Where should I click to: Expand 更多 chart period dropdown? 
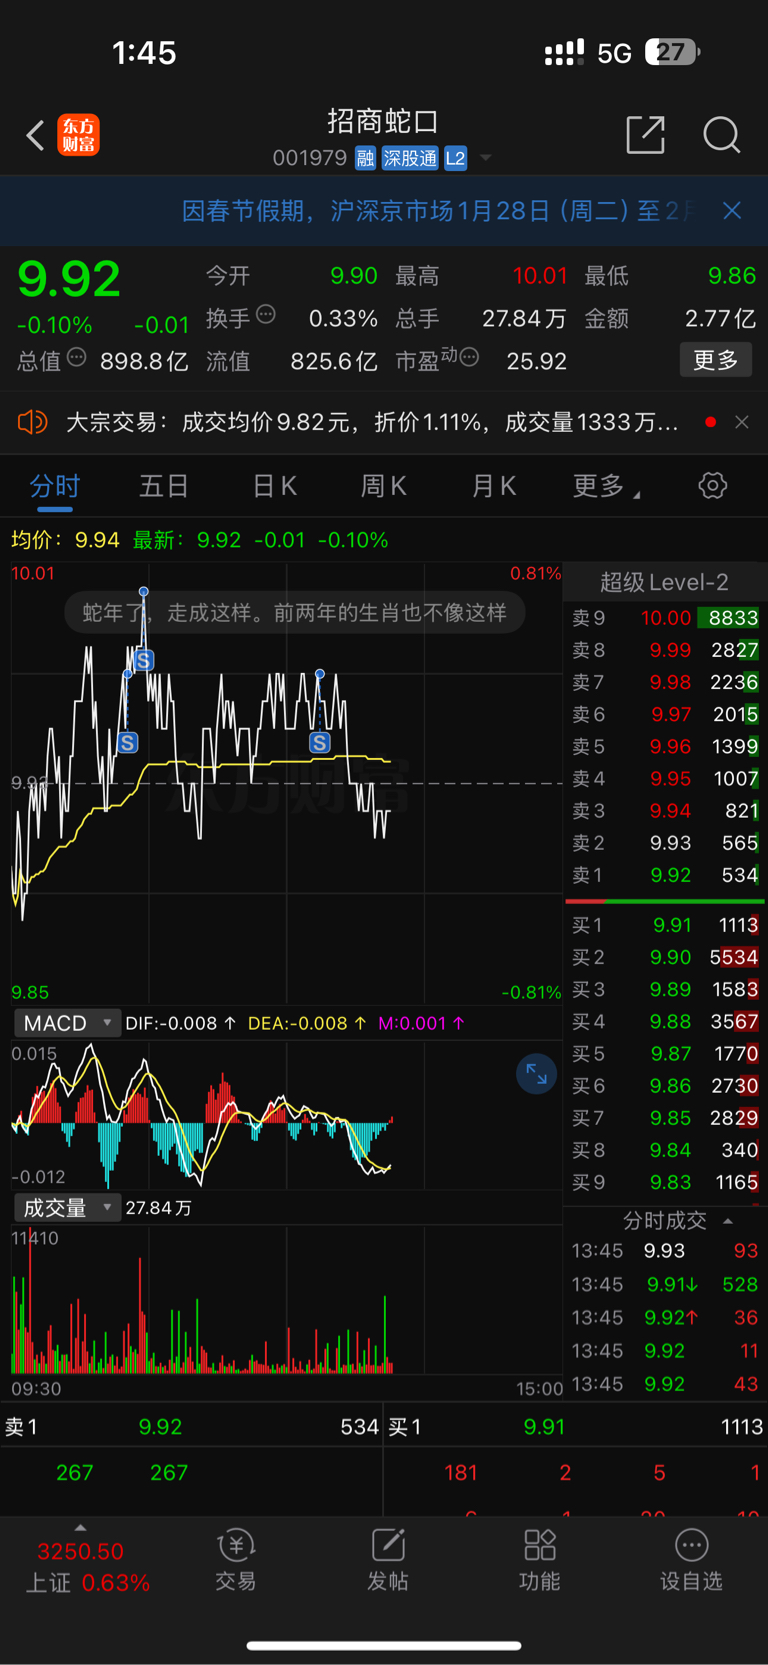pos(606,487)
